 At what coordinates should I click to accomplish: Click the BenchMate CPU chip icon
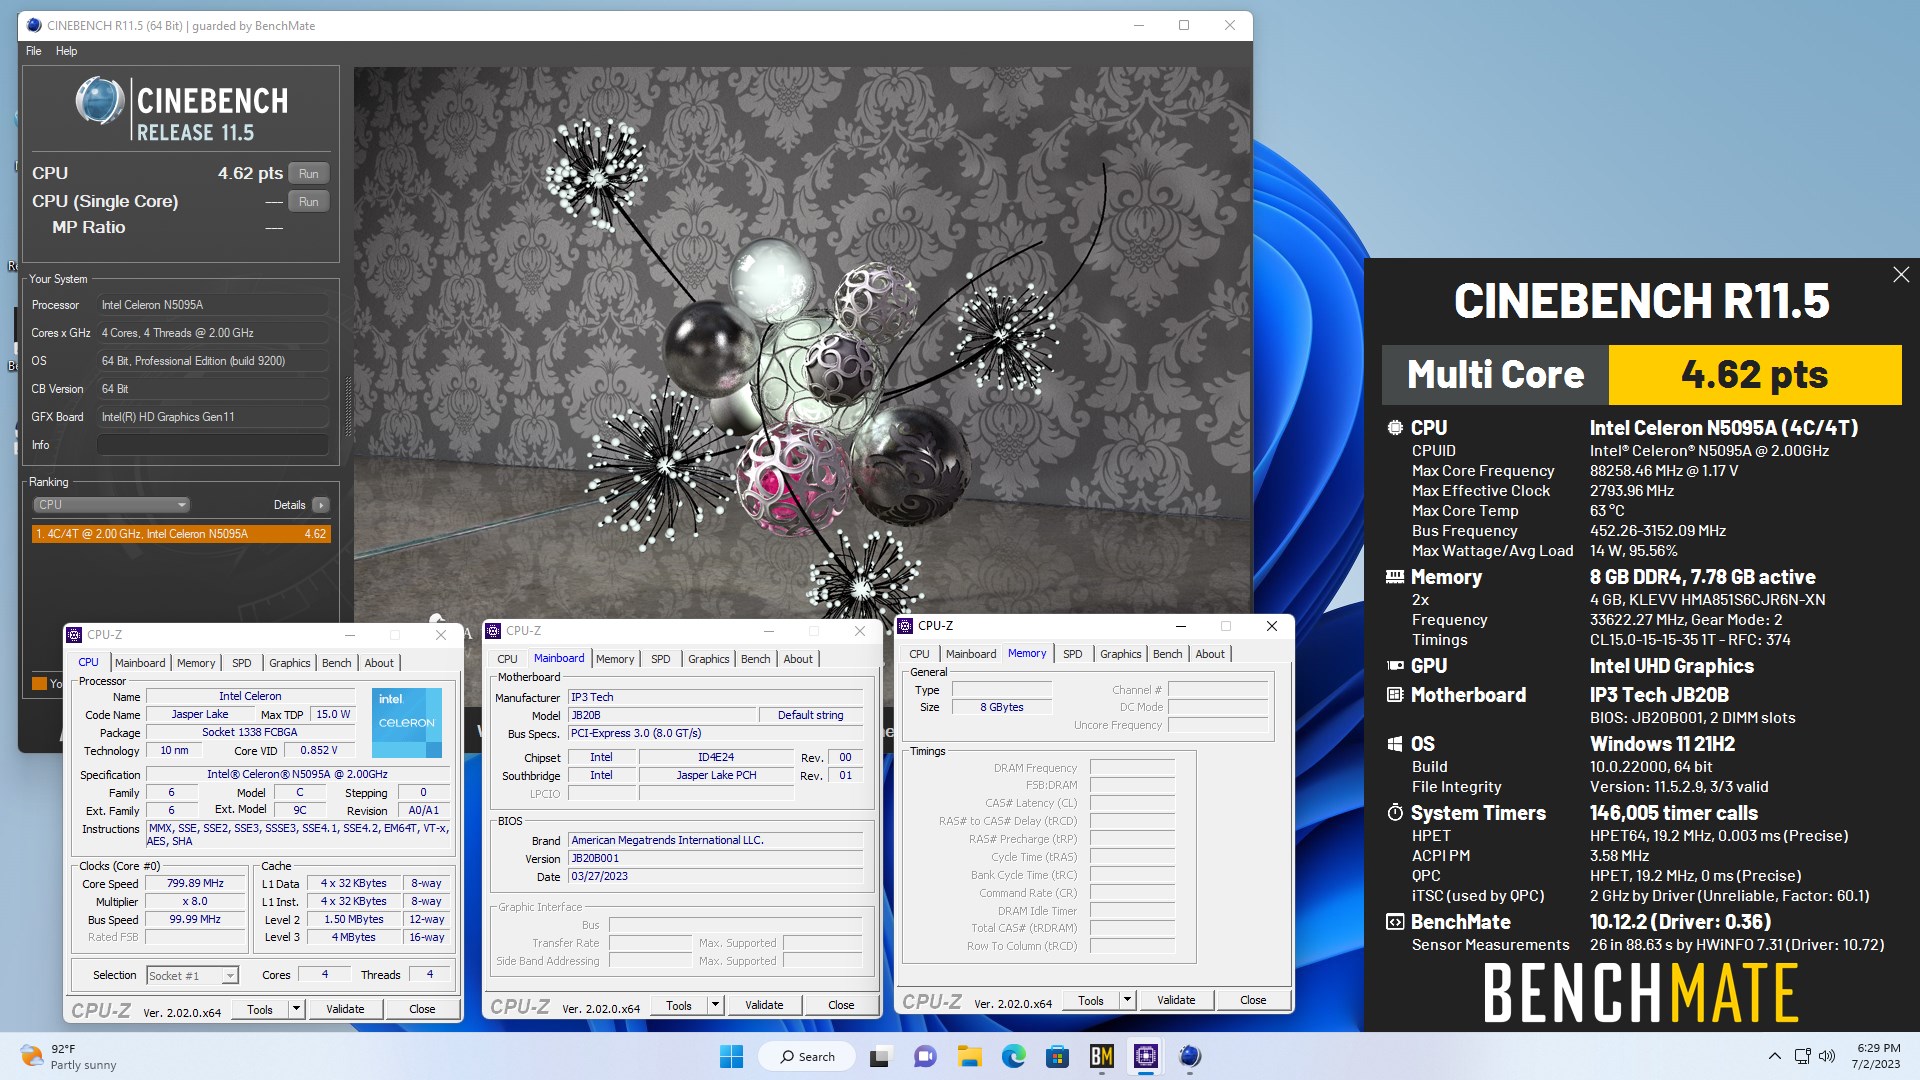(1395, 428)
